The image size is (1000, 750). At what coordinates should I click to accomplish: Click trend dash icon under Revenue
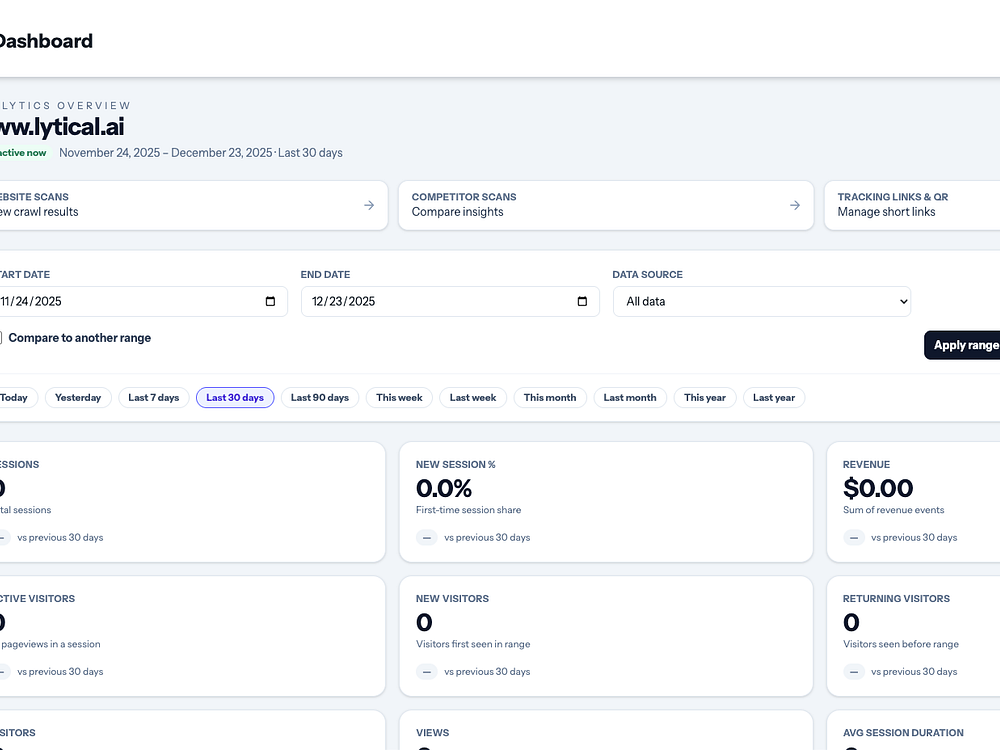[x=854, y=537]
